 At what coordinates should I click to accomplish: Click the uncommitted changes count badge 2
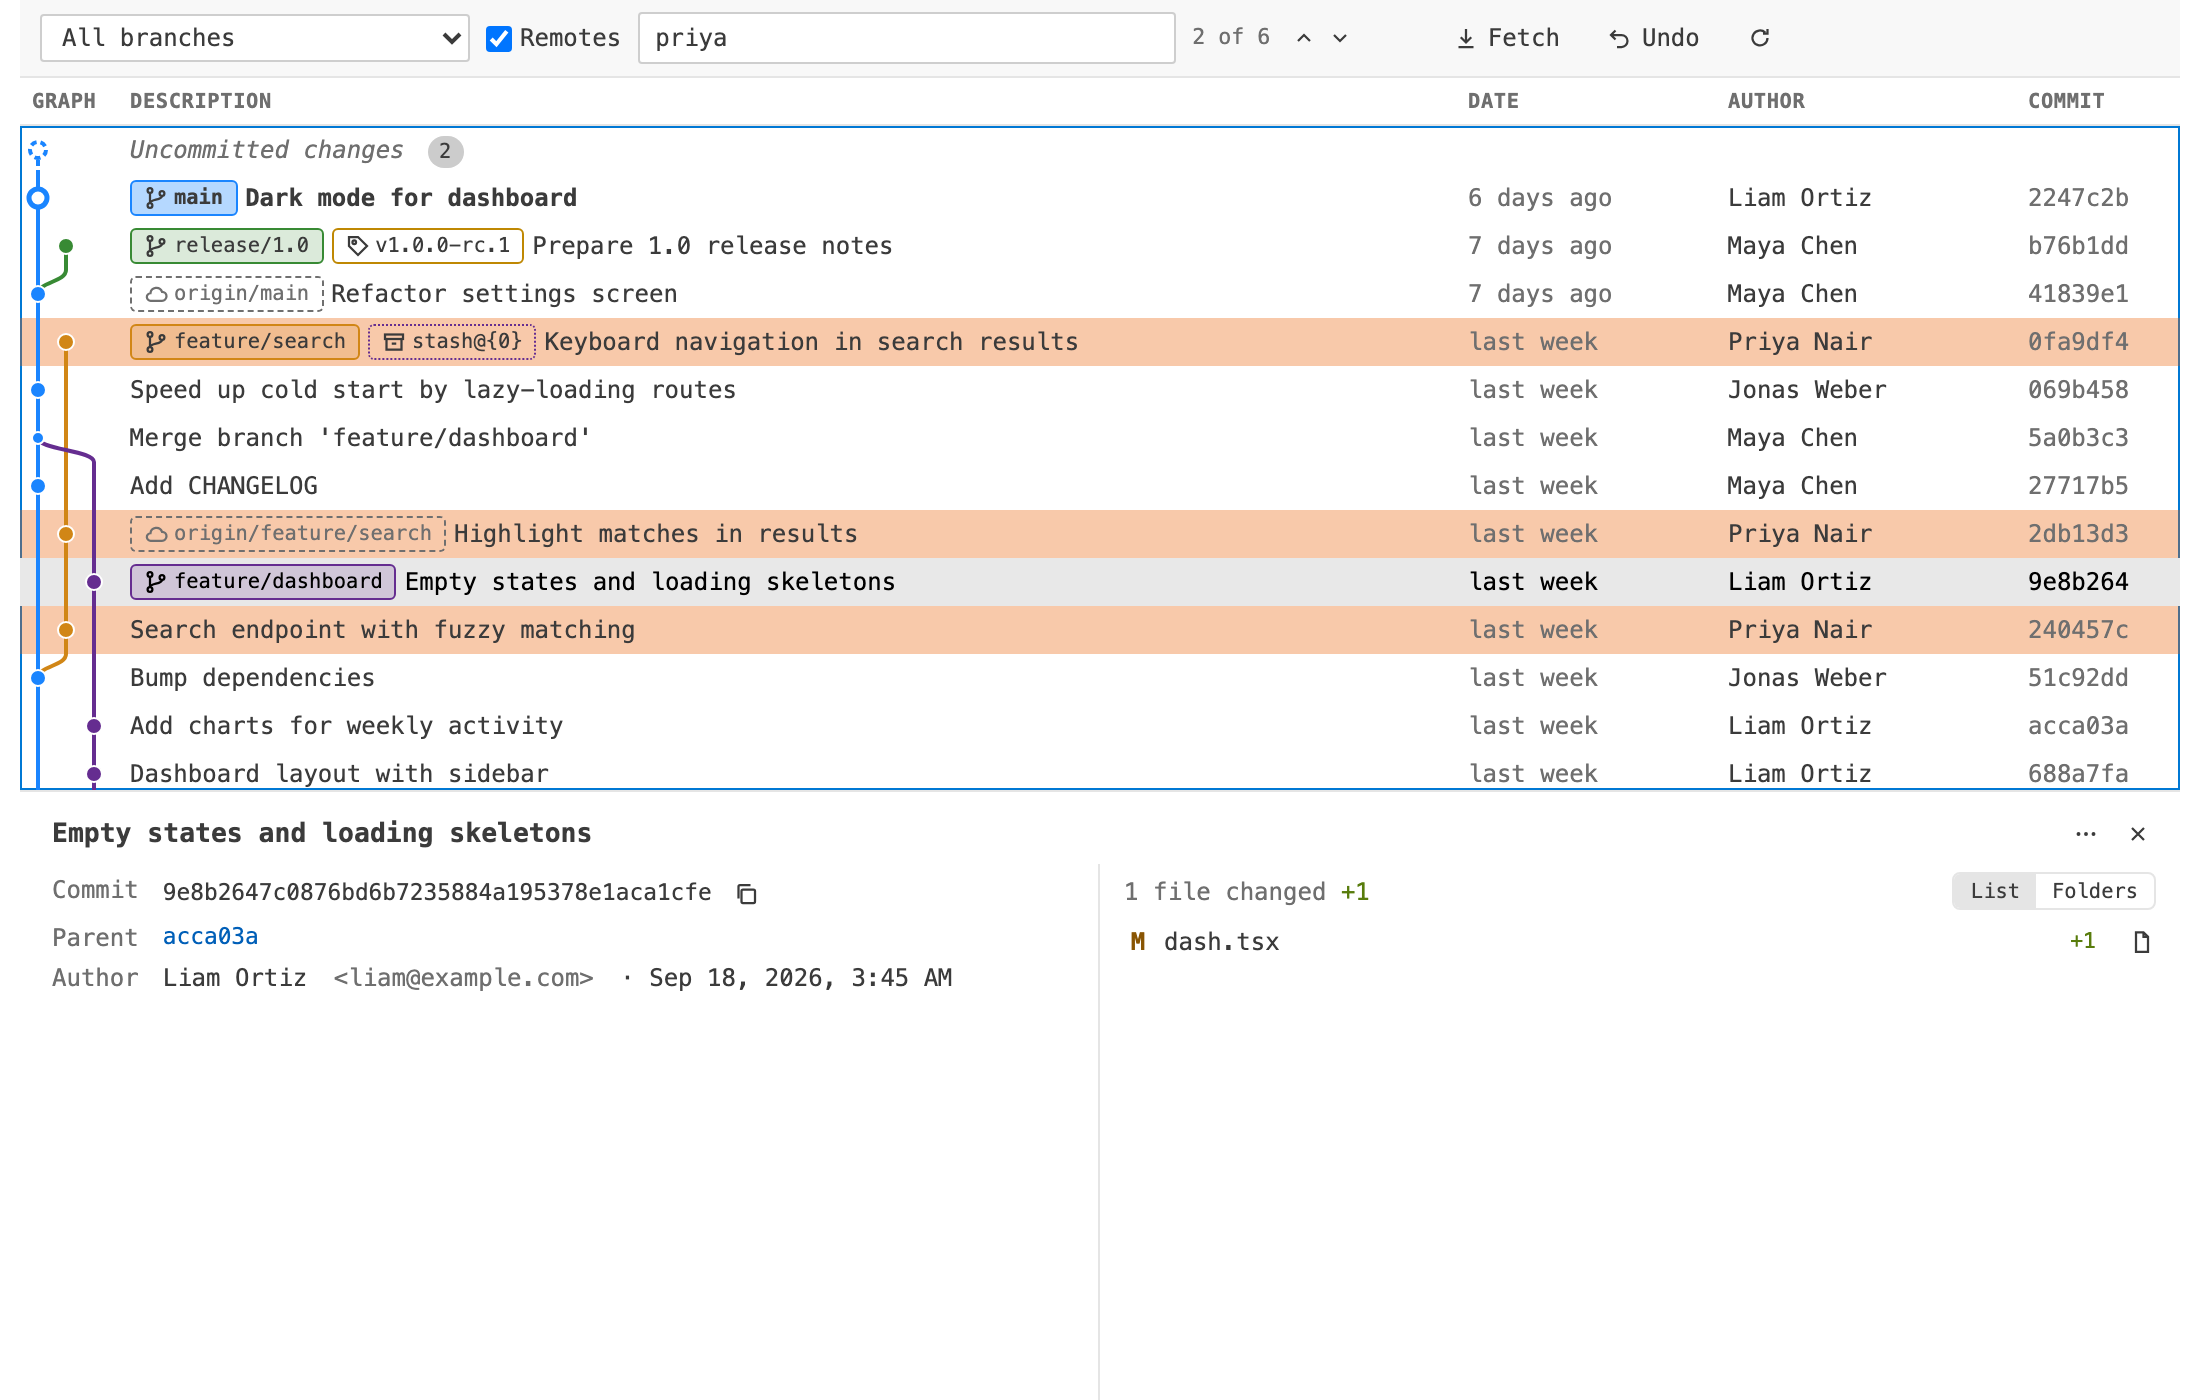[x=445, y=151]
